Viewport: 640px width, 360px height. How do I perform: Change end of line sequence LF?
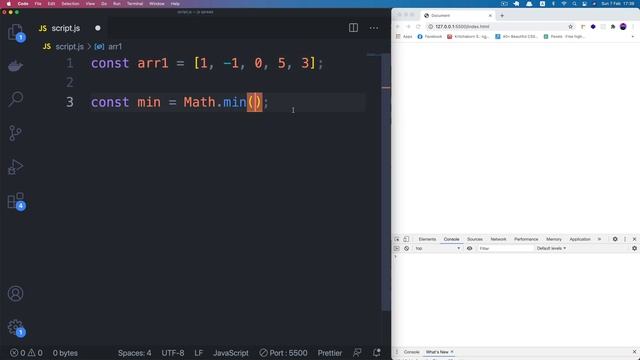[x=199, y=353]
